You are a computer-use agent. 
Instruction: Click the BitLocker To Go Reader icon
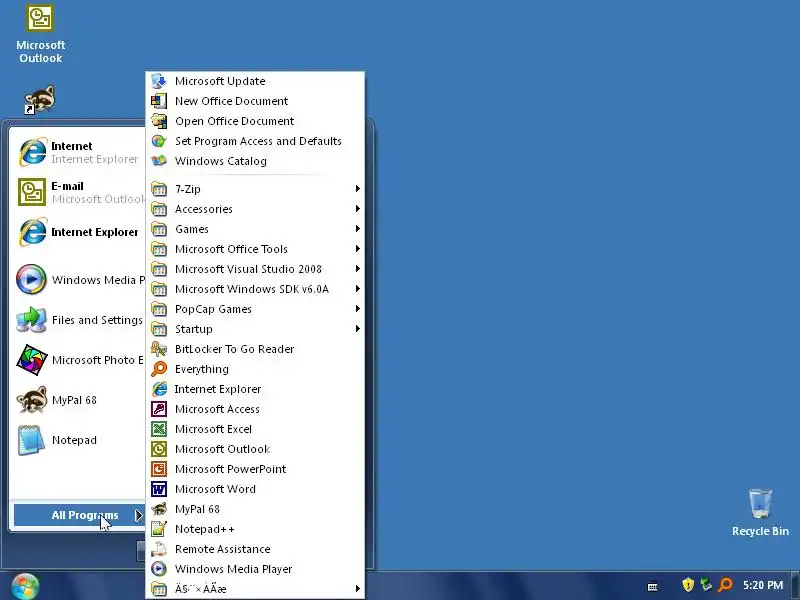coord(159,349)
